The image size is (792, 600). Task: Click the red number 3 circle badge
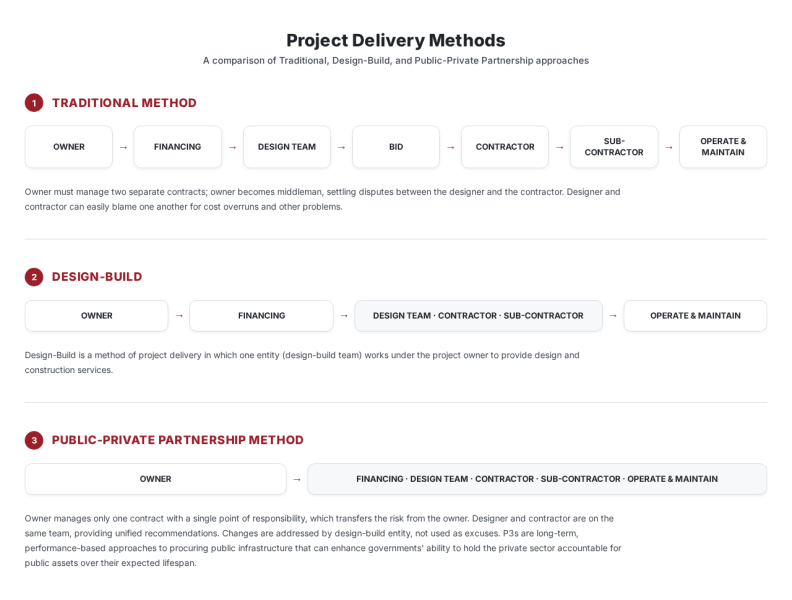[34, 440]
